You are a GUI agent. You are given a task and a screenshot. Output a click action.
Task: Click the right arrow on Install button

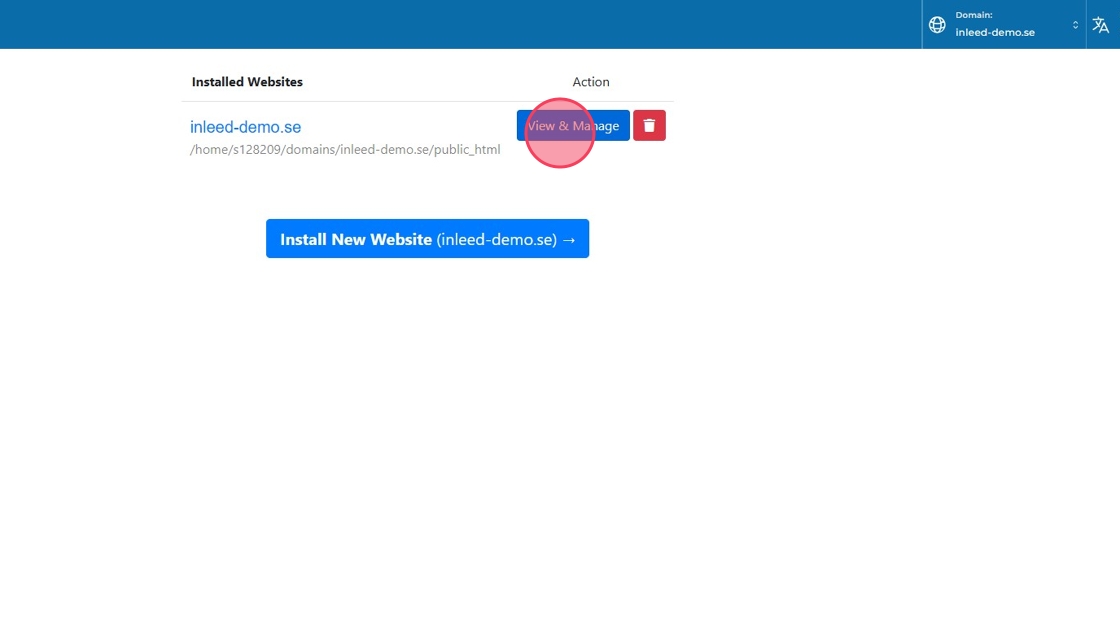[569, 240]
